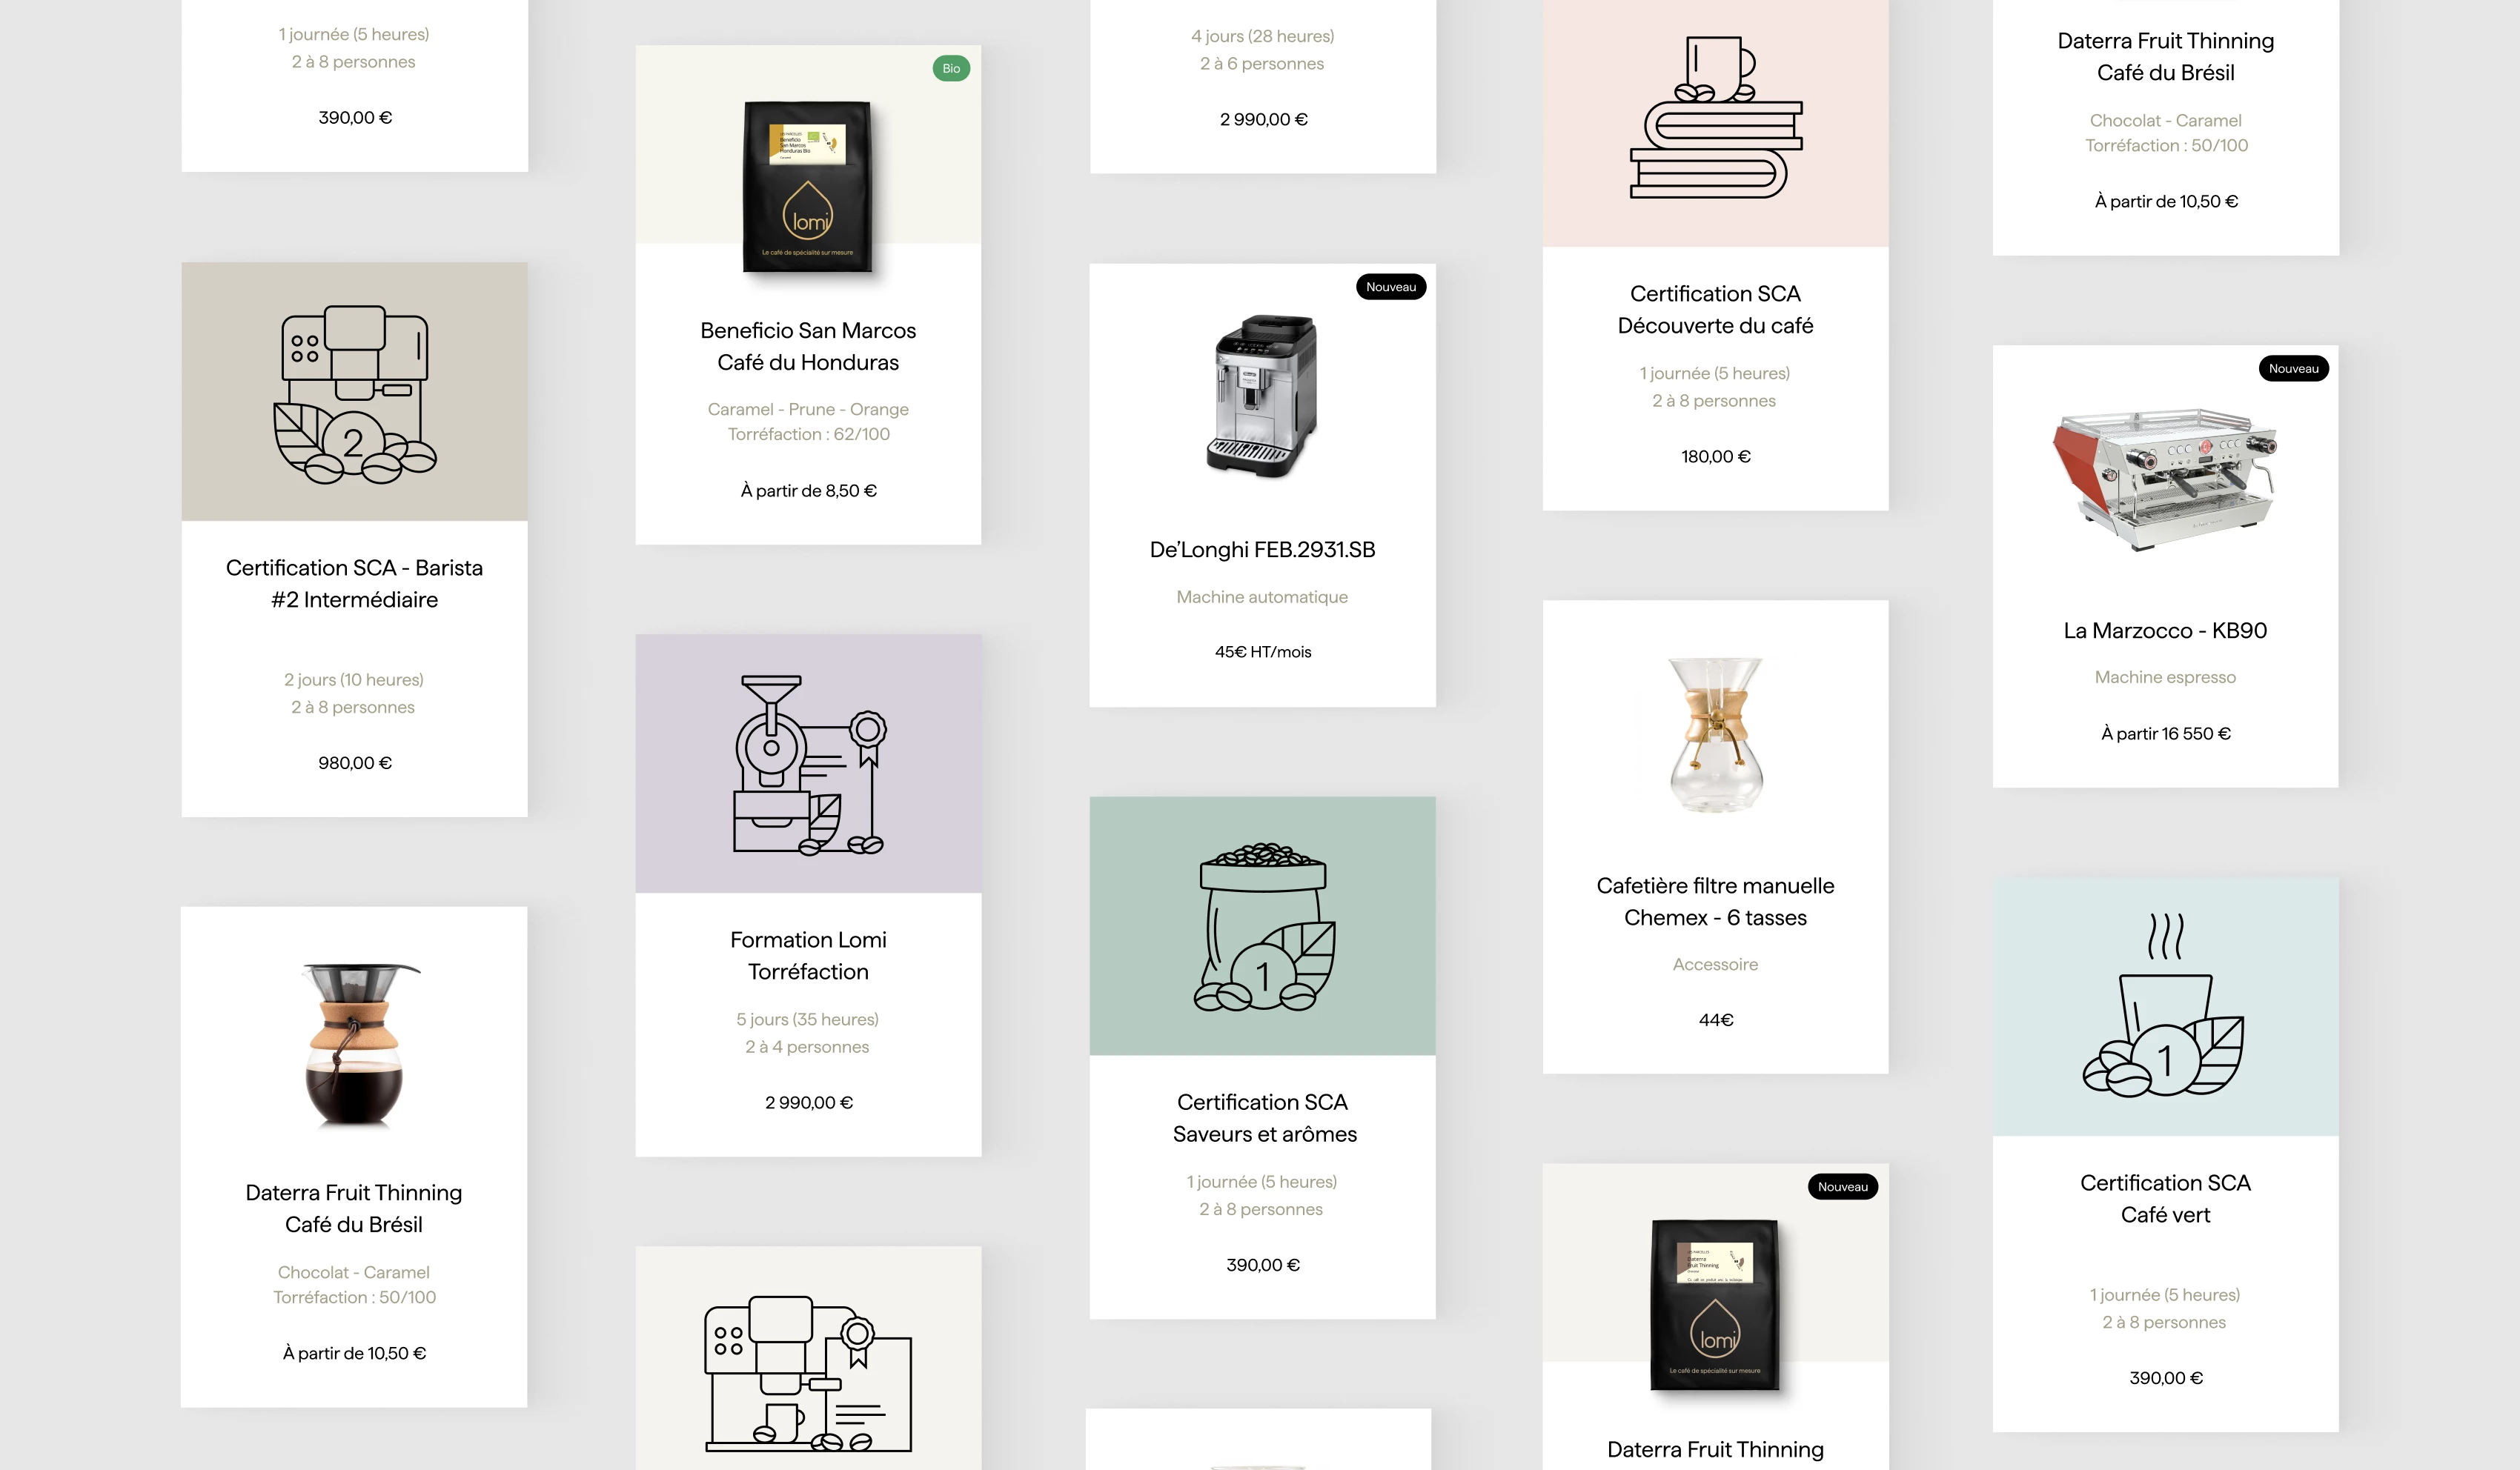The image size is (2520, 1470).
Task: Click the steaming cup Café vert icon
Action: tap(2164, 1006)
